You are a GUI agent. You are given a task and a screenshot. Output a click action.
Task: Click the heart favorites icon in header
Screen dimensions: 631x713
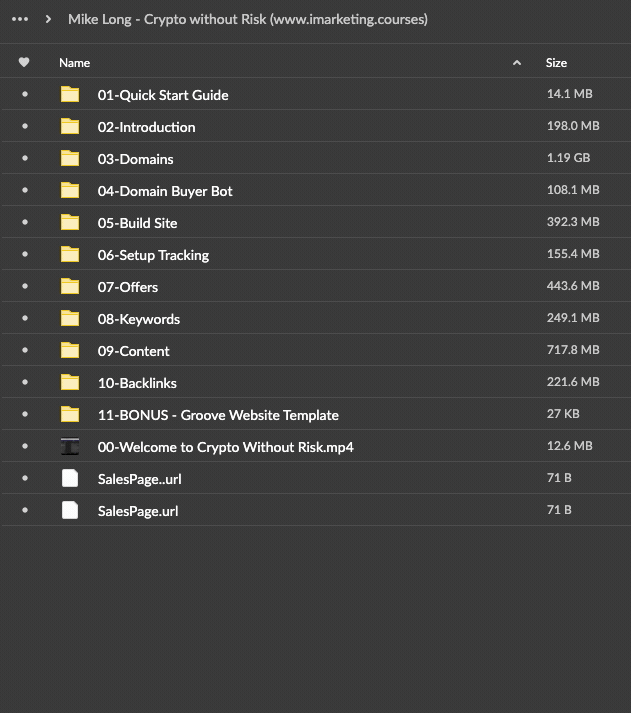(x=24, y=62)
